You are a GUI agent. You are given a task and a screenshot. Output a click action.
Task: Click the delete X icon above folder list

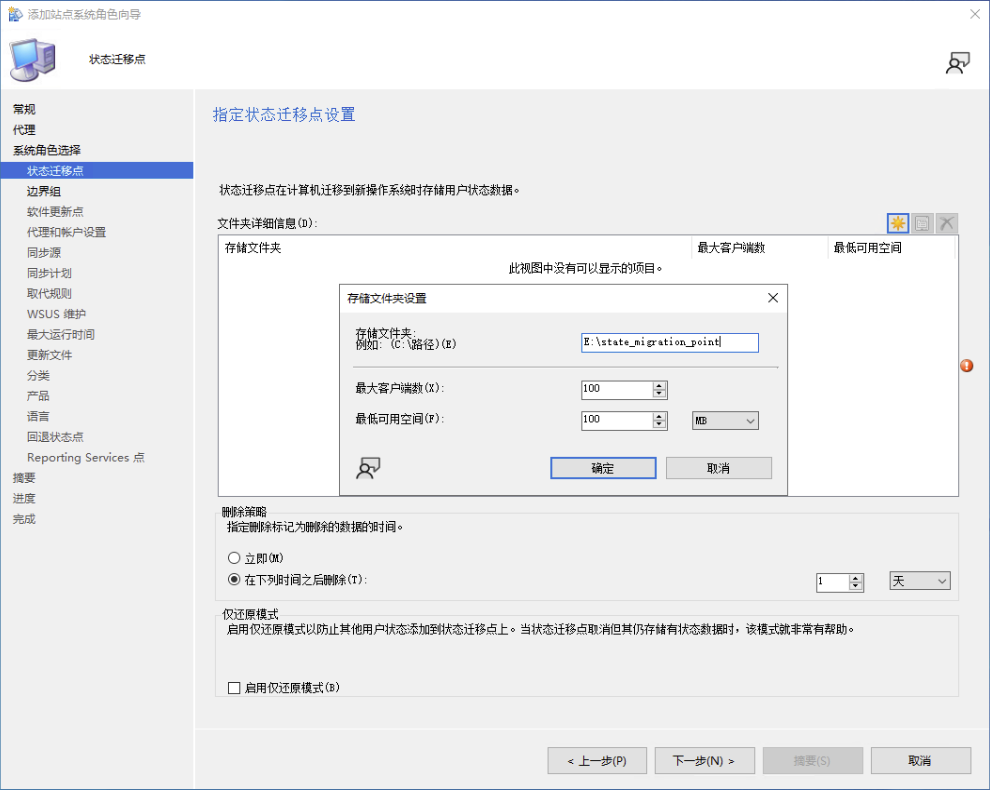point(946,223)
